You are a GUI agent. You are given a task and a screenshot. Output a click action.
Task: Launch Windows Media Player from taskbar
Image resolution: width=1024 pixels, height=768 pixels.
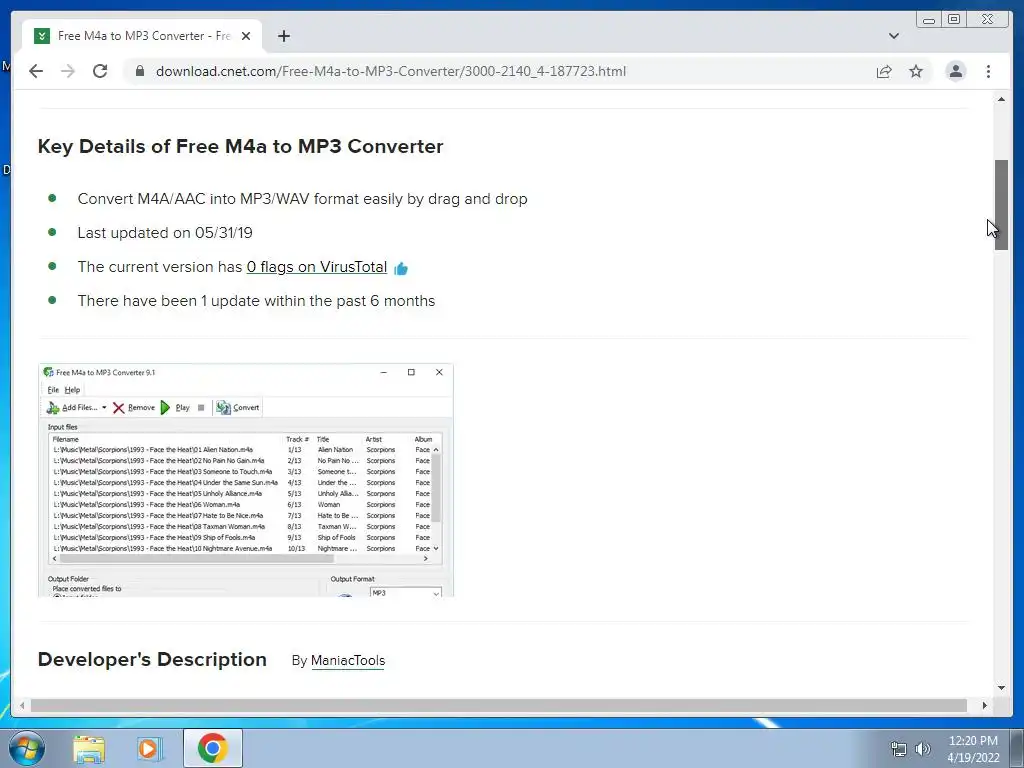click(x=150, y=748)
